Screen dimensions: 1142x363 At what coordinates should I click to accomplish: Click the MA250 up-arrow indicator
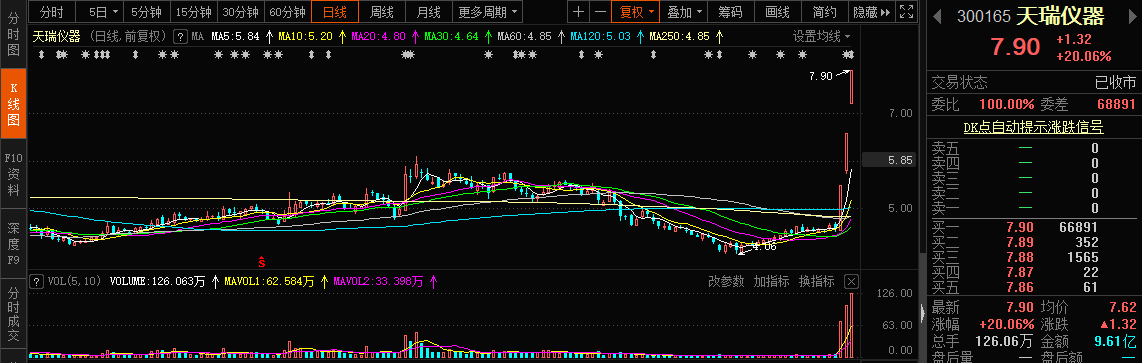click(x=719, y=36)
